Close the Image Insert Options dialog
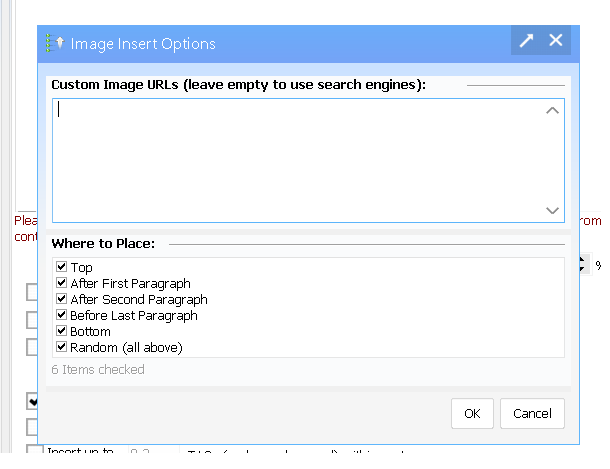 tap(556, 40)
